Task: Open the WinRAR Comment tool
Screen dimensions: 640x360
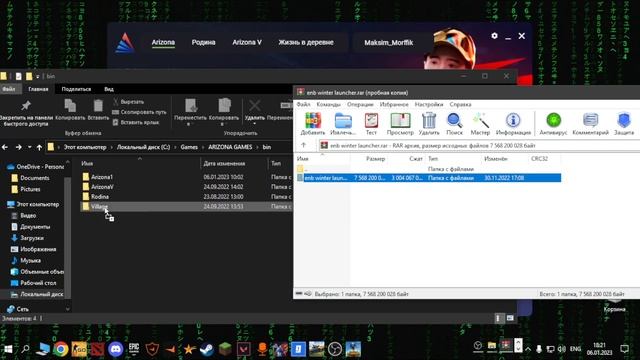Action: (x=590, y=120)
